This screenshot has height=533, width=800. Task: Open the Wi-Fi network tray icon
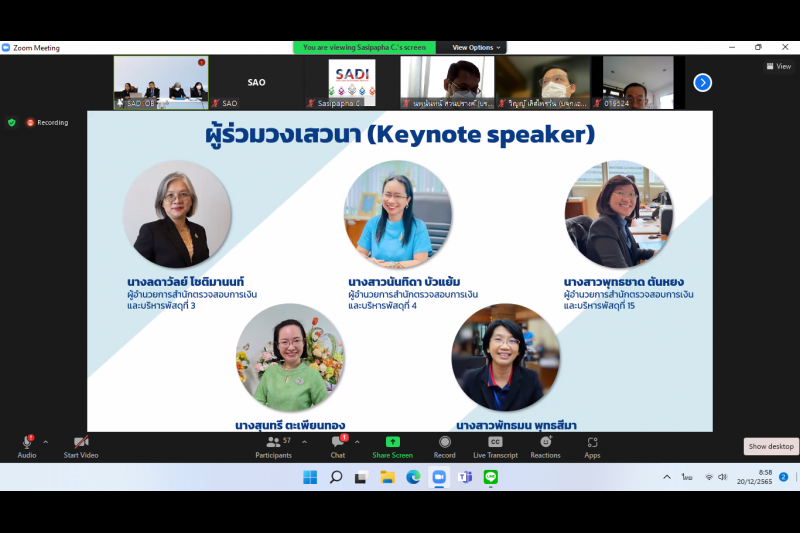click(x=709, y=477)
